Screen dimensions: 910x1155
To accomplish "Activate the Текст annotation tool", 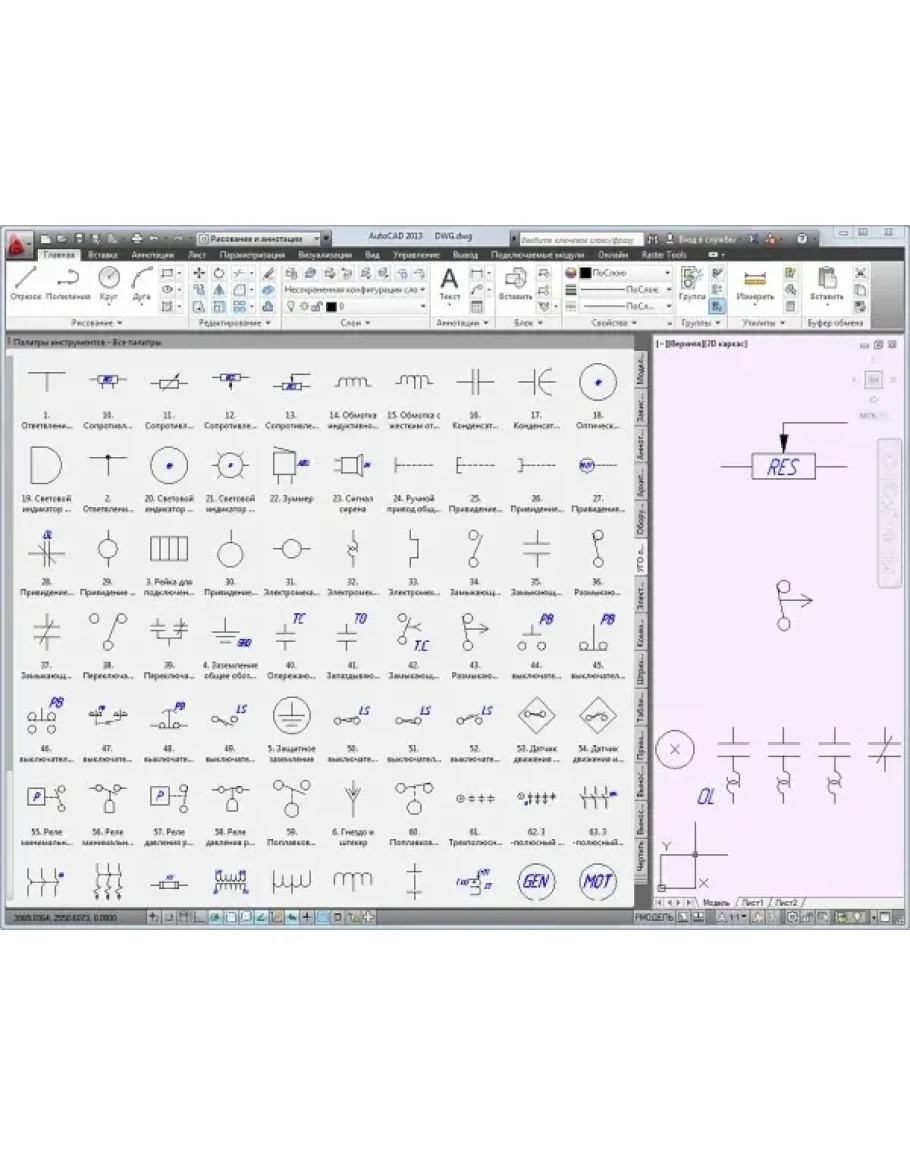I will [450, 283].
